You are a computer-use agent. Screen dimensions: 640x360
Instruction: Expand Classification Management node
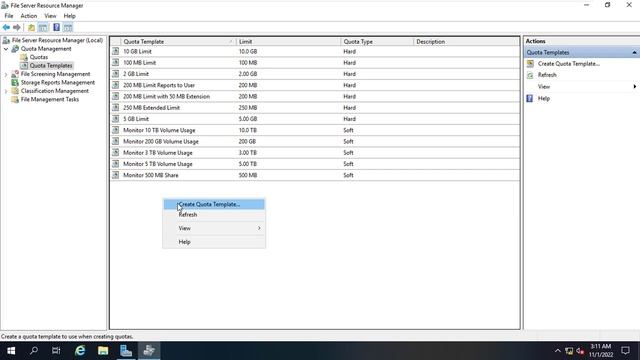click(6, 91)
